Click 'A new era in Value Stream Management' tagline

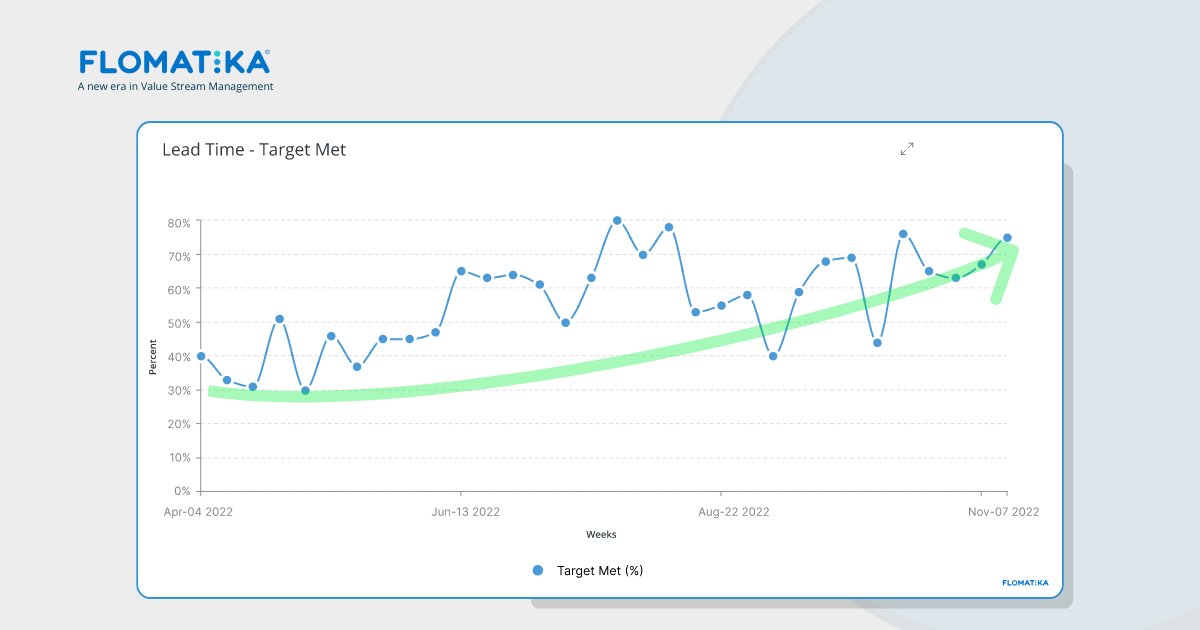(x=176, y=87)
